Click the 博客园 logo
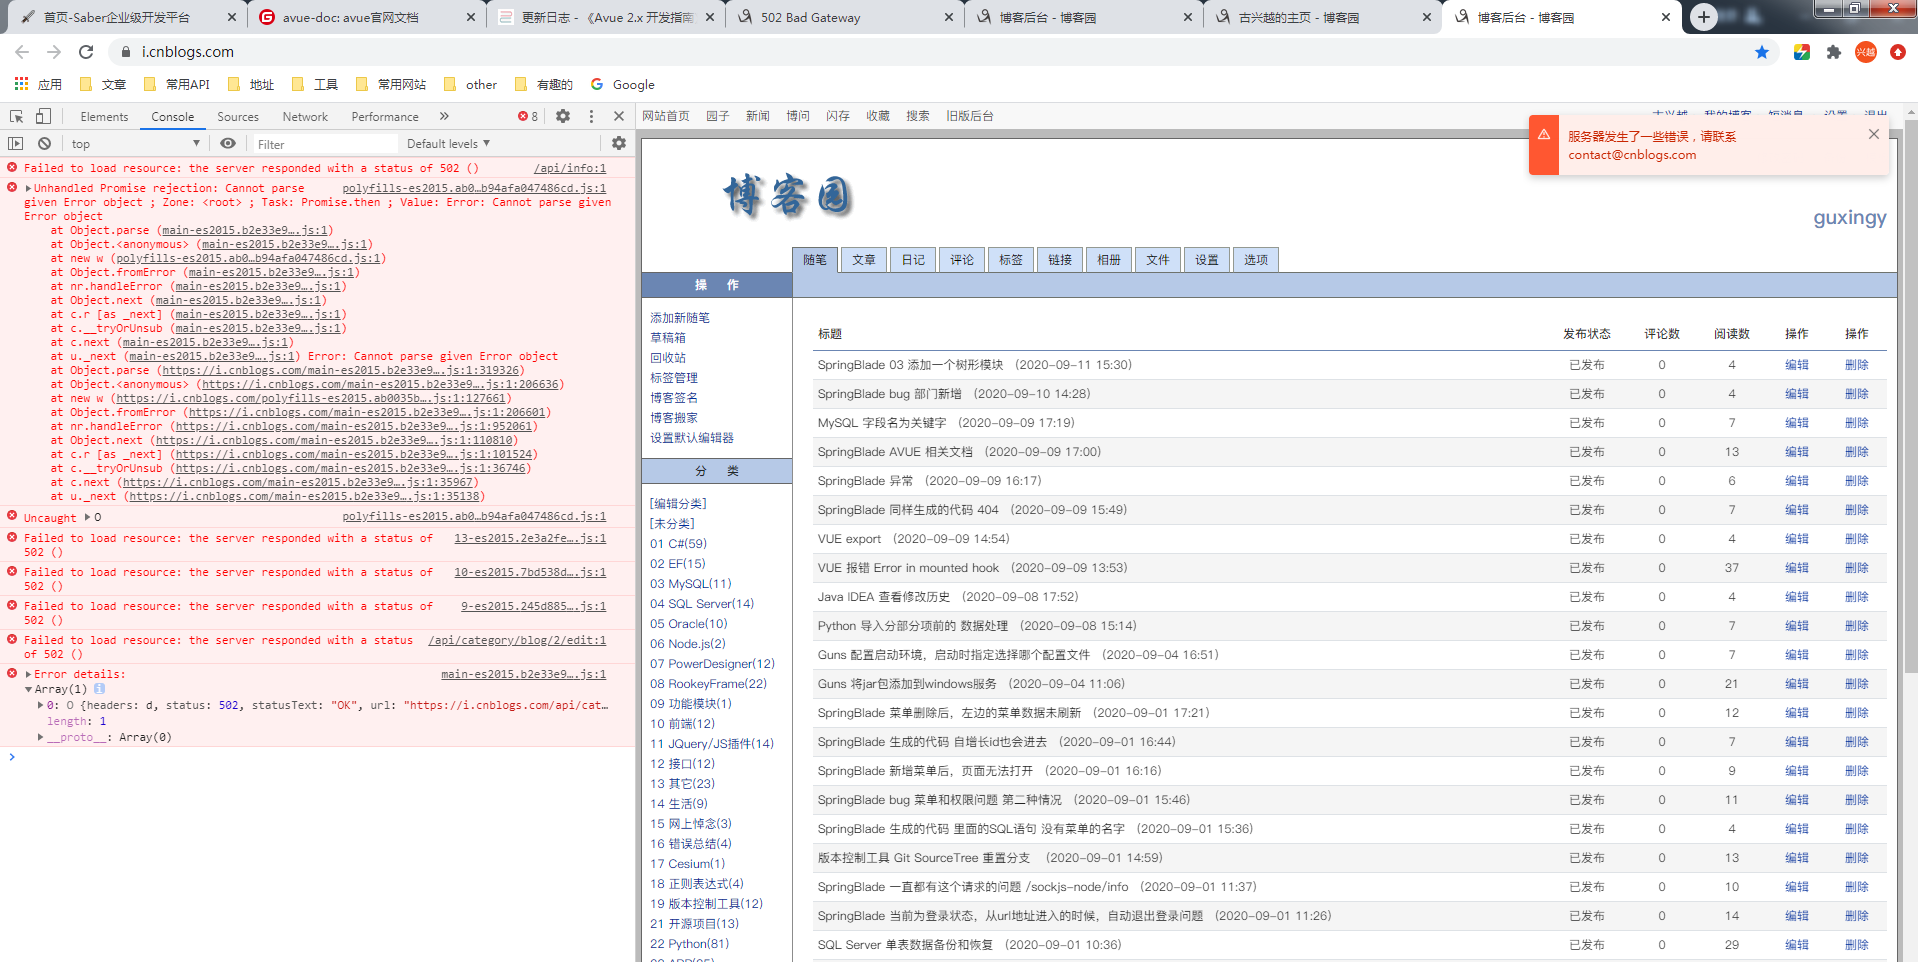1918x962 pixels. point(788,196)
